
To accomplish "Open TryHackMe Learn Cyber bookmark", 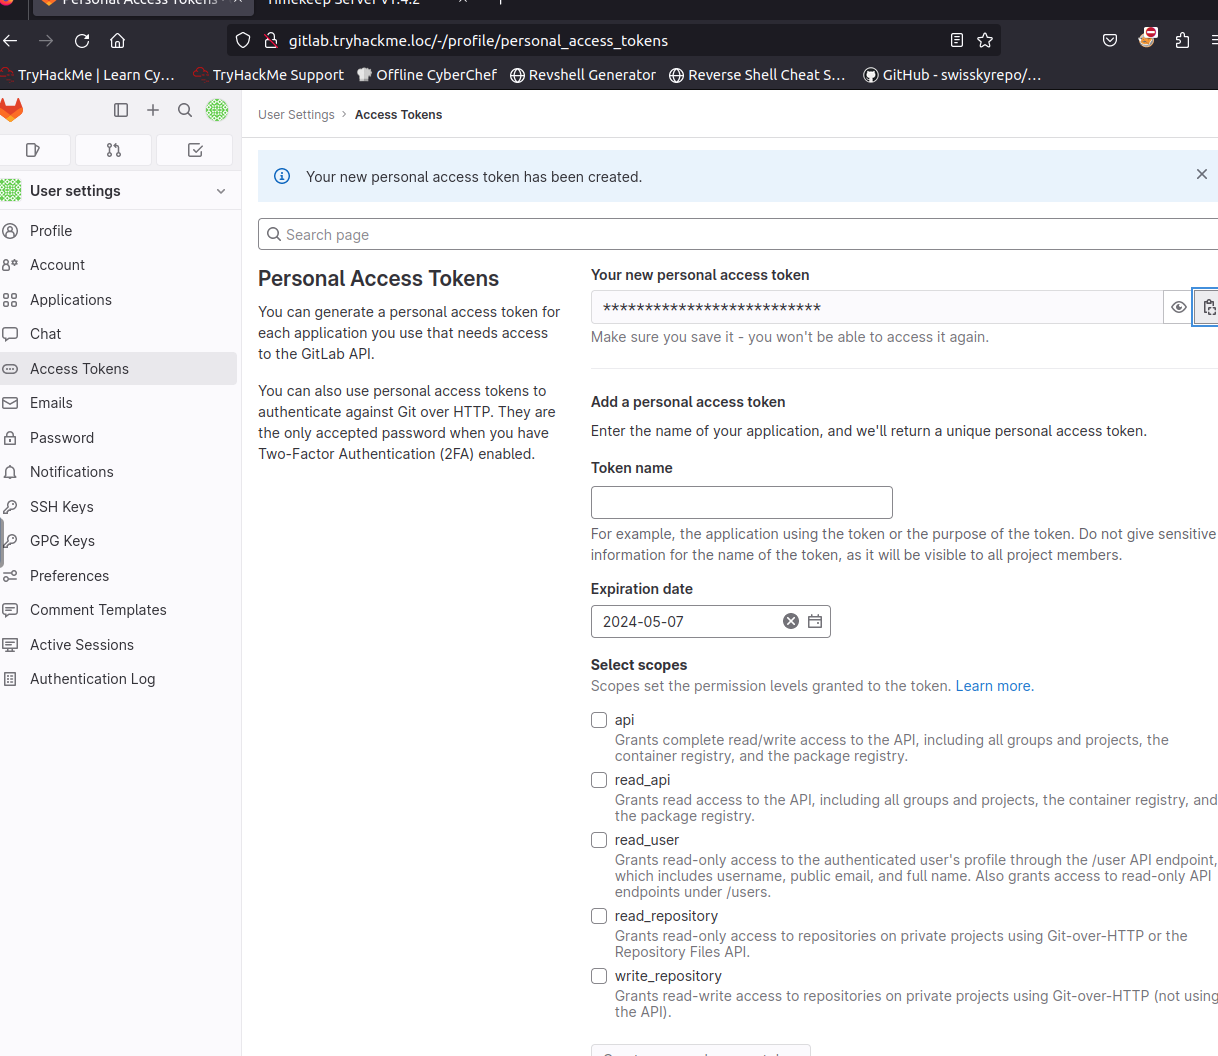I will (x=88, y=75).
